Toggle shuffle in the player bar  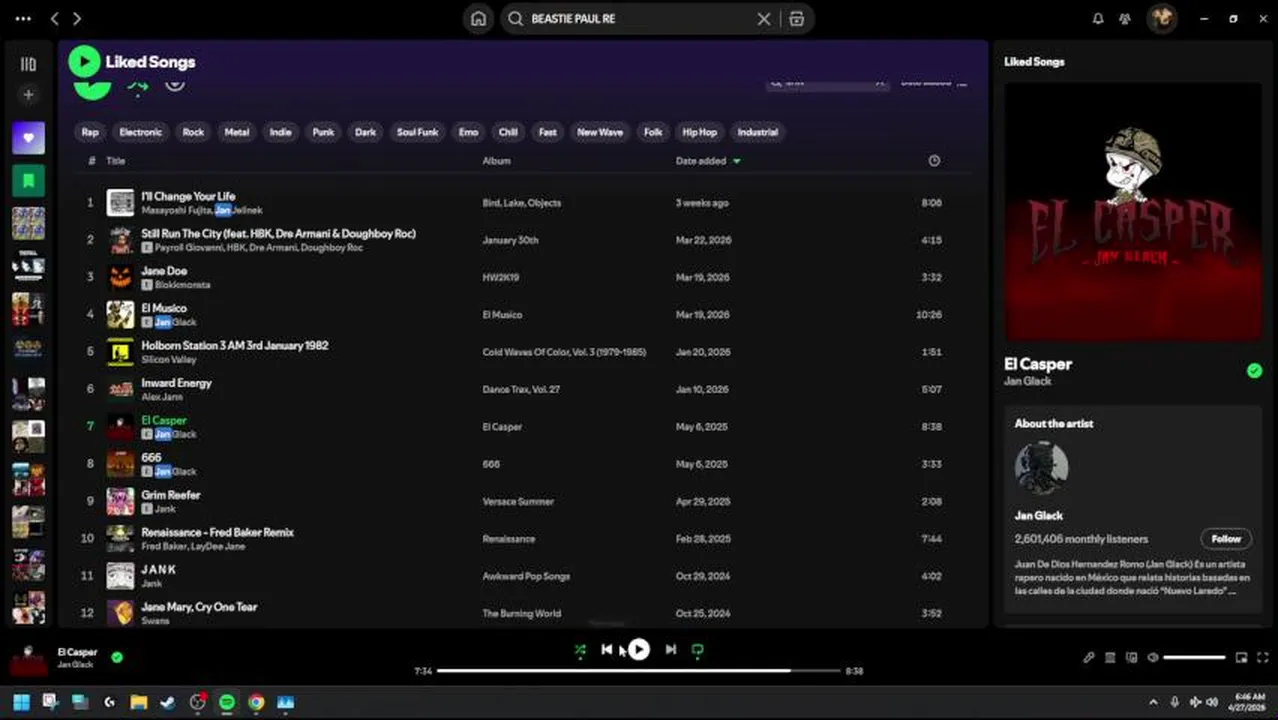coord(580,650)
